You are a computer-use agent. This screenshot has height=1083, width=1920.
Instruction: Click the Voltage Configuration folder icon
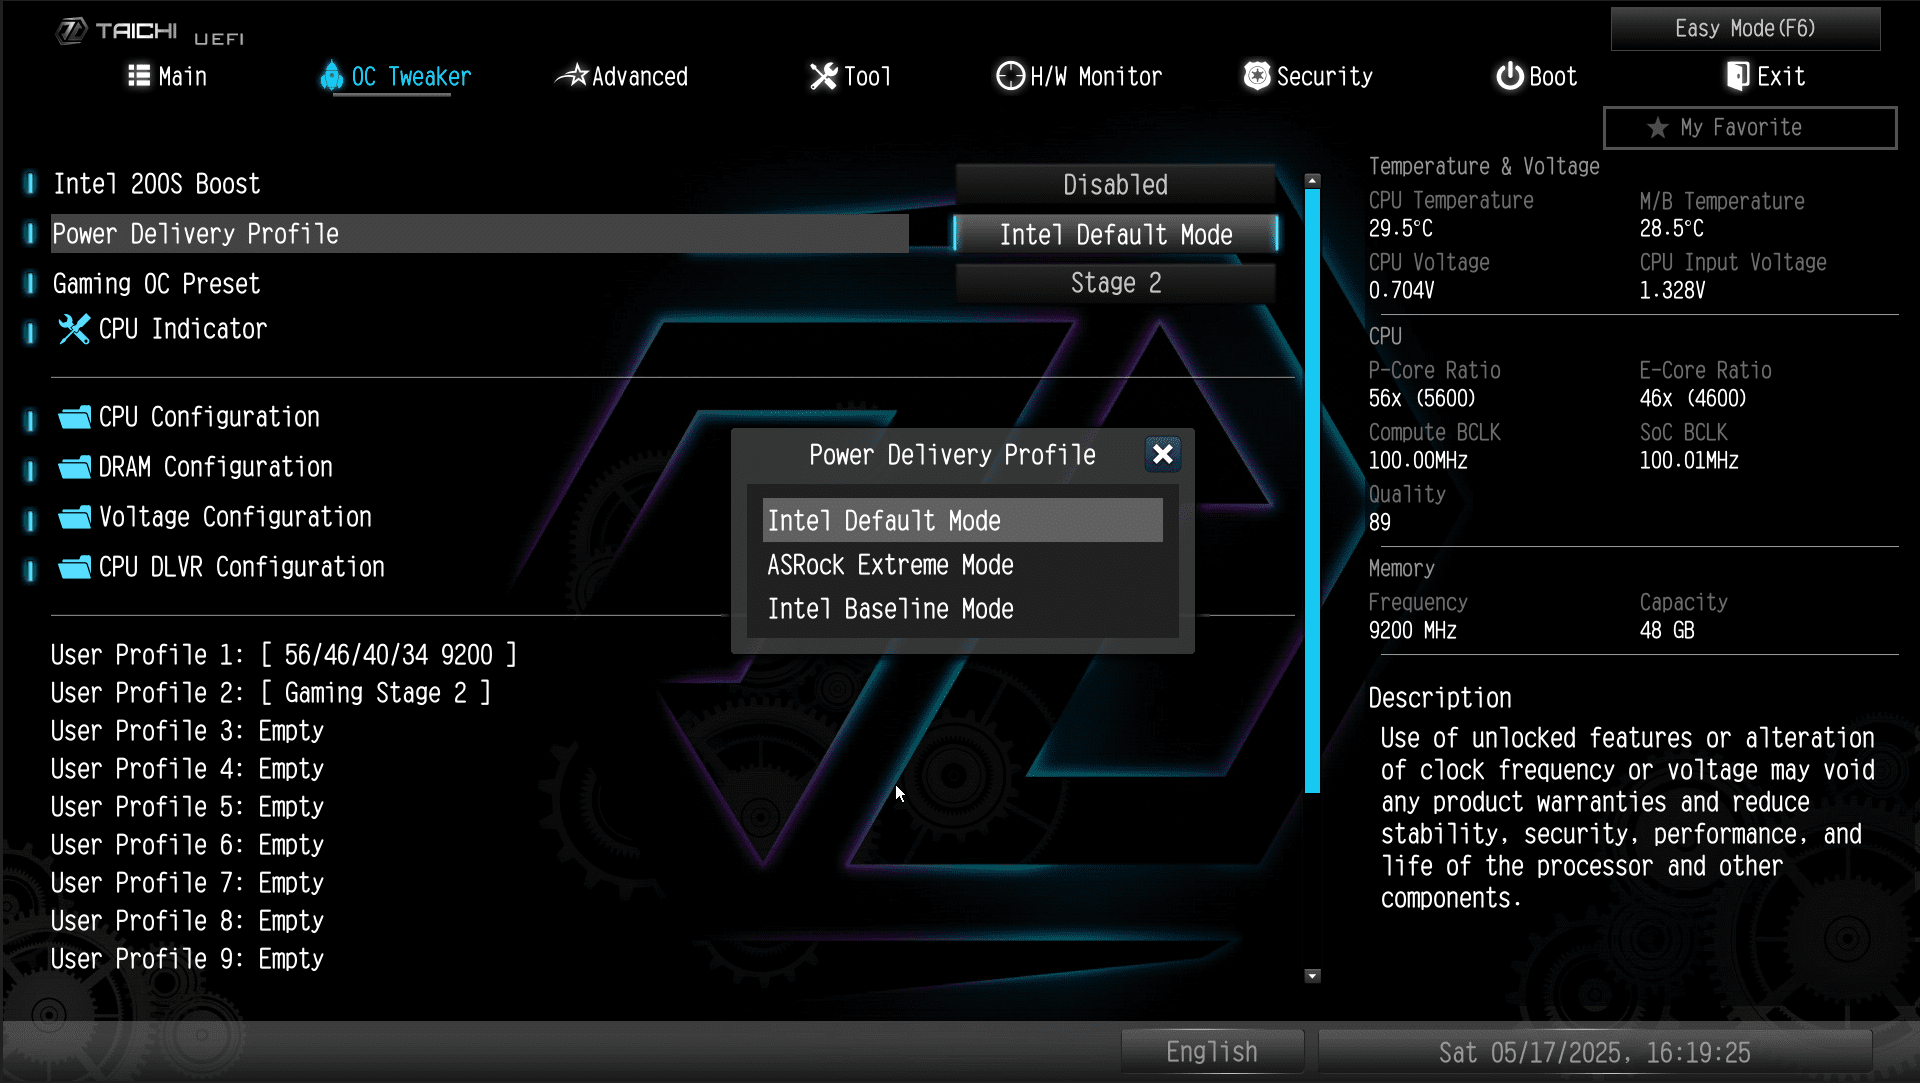coord(75,517)
